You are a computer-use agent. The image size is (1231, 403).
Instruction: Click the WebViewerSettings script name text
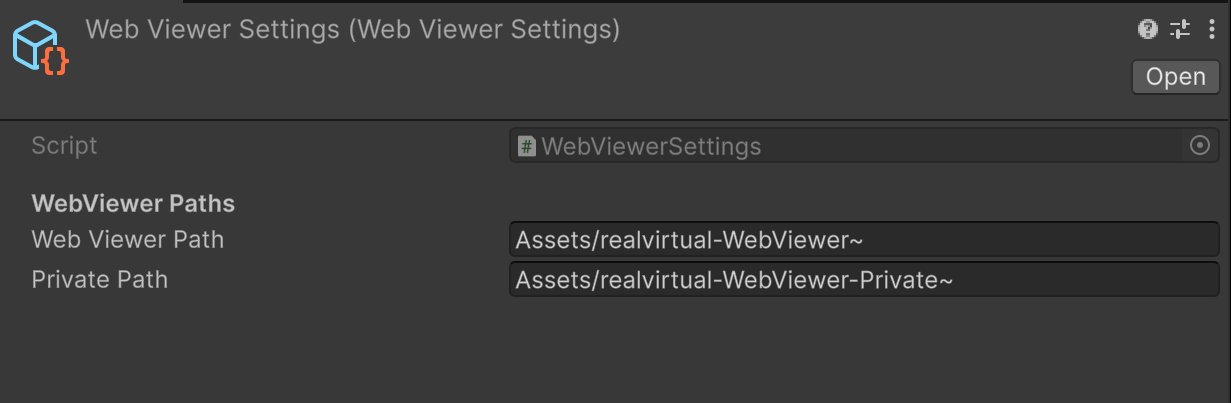coord(651,146)
